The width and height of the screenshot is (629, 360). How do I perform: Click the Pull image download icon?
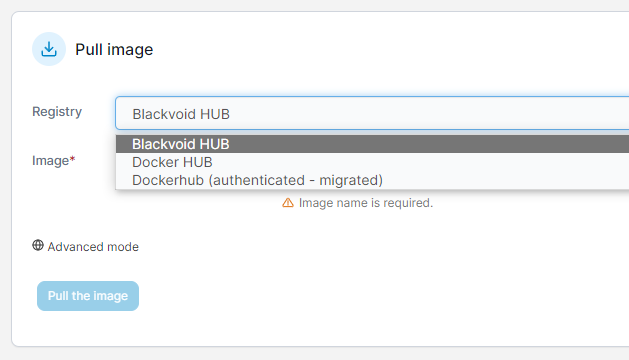pos(49,49)
